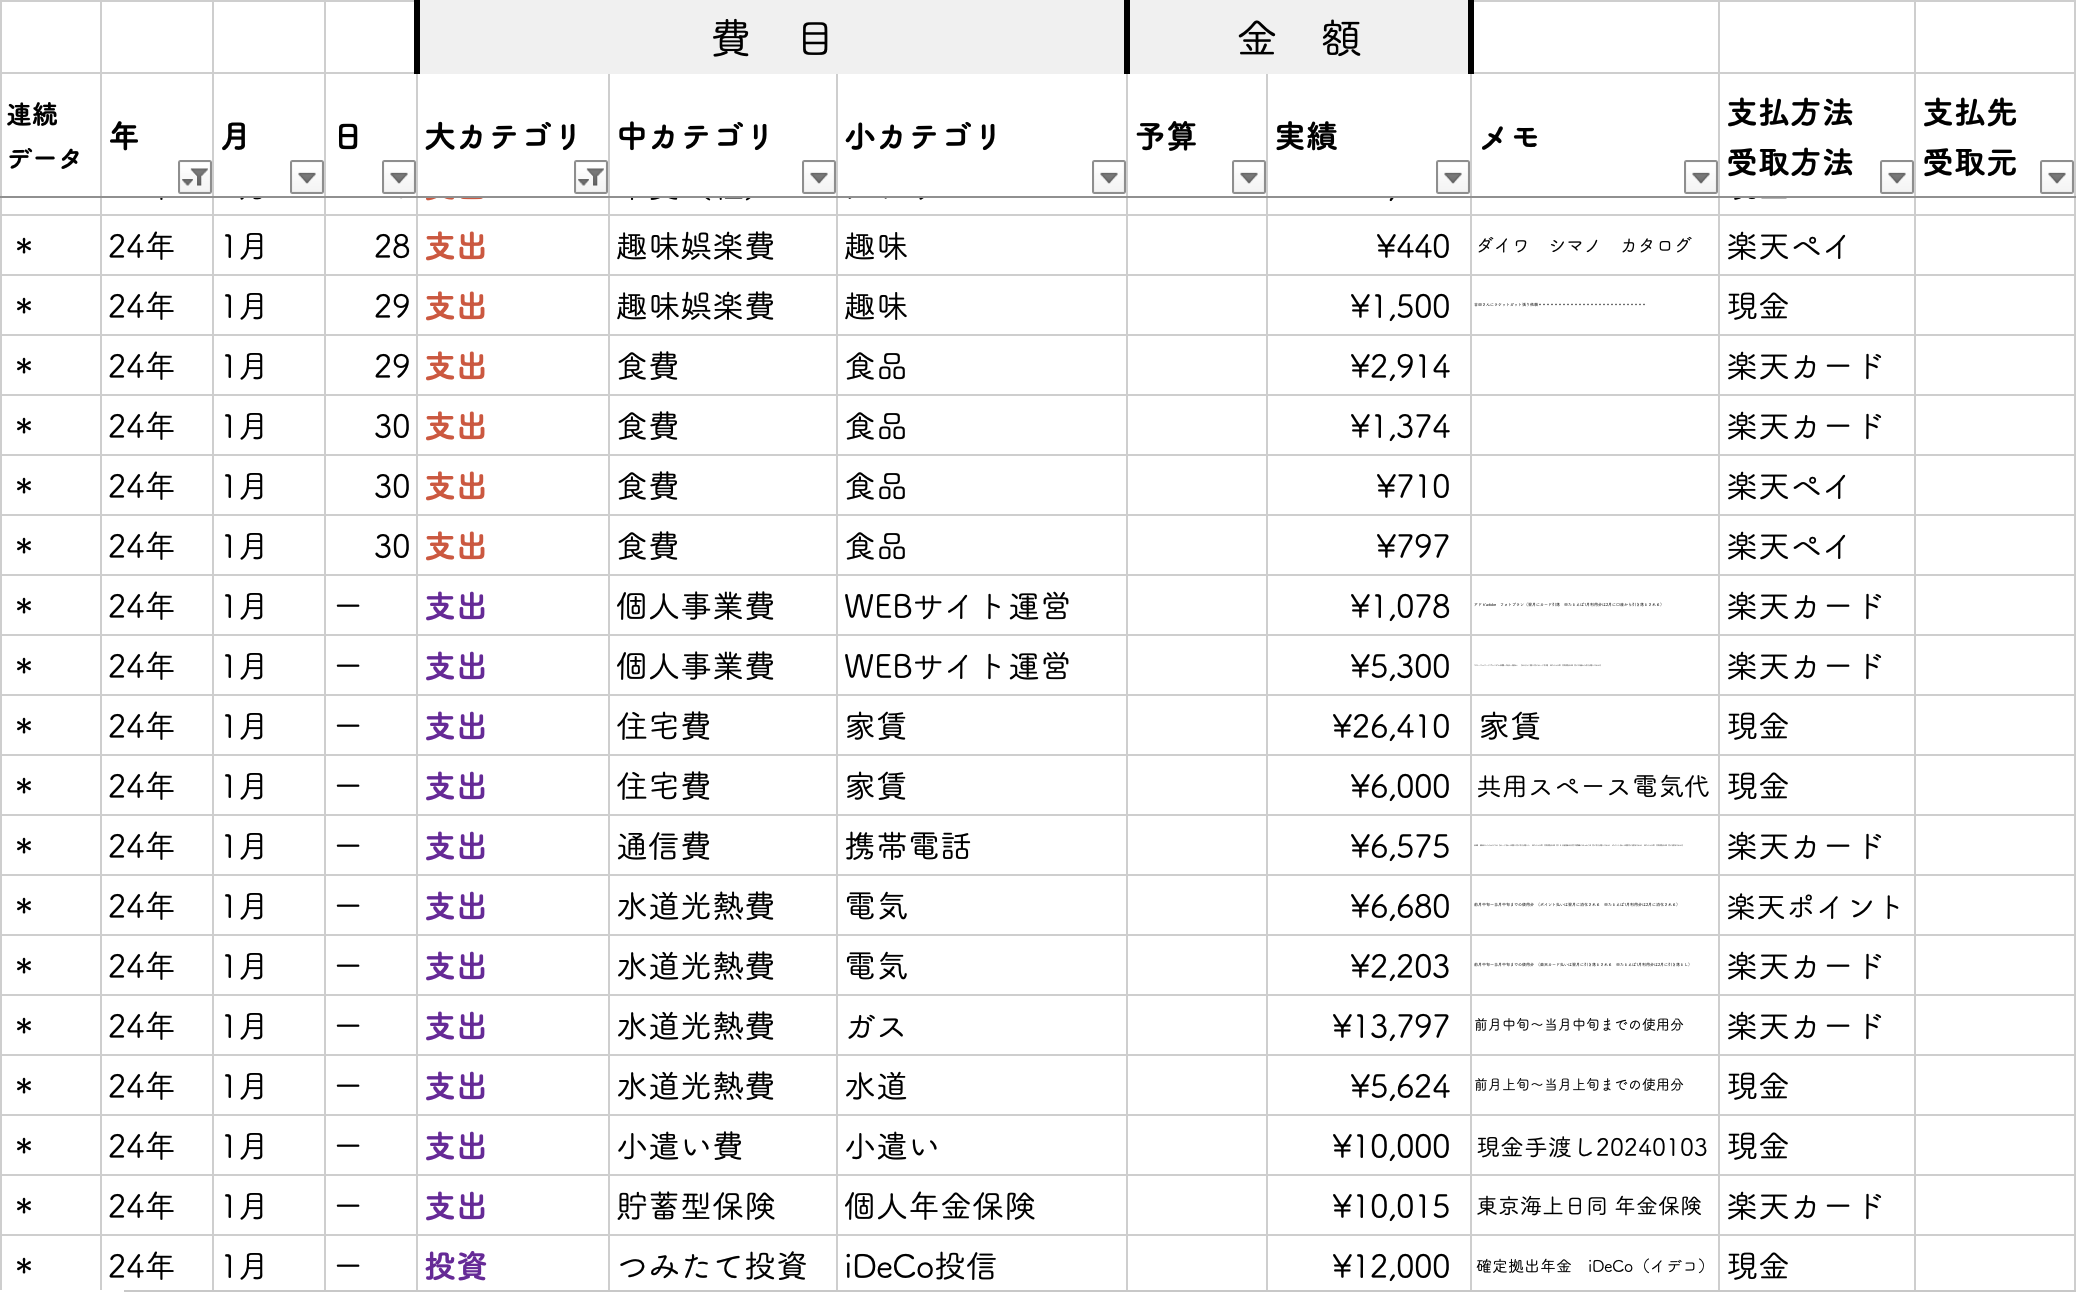The height and width of the screenshot is (1292, 2076).
Task: Click the memo ダイワ シマノ カタログ
Action: 1584,245
